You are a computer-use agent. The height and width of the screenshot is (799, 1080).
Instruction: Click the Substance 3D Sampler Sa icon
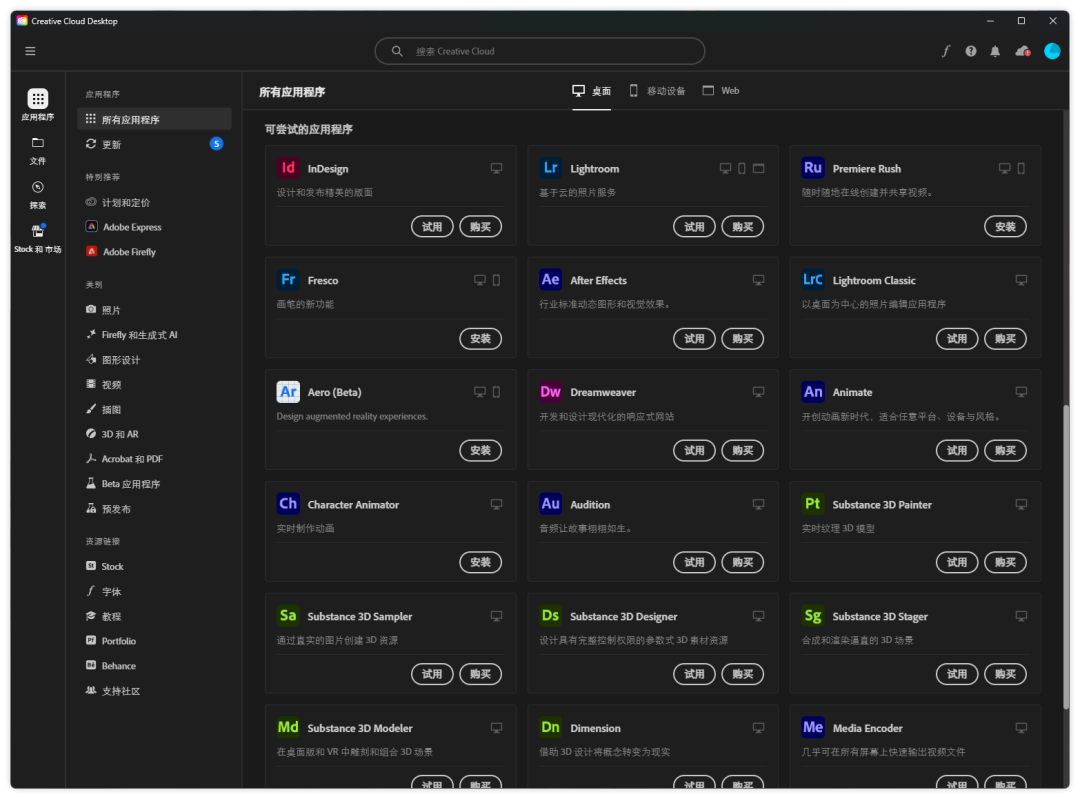(288, 615)
